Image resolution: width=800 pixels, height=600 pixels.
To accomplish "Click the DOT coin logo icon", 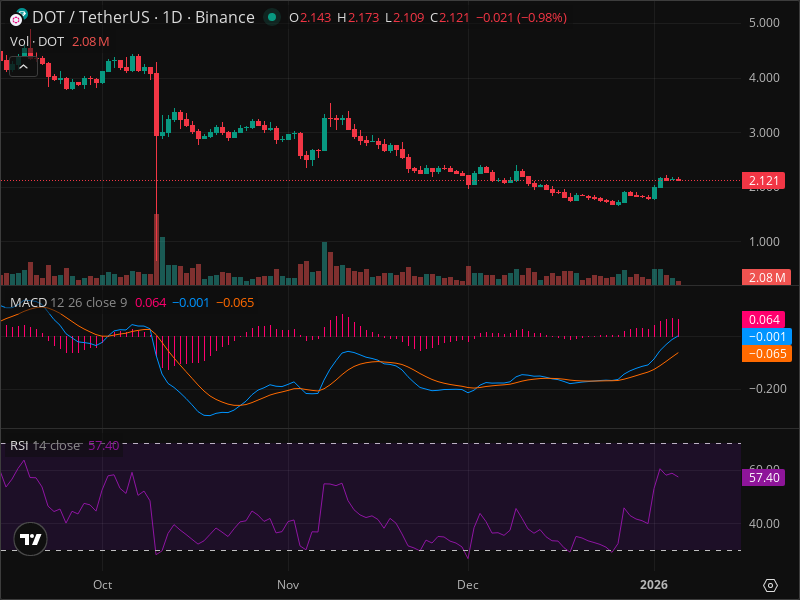I will [18, 17].
